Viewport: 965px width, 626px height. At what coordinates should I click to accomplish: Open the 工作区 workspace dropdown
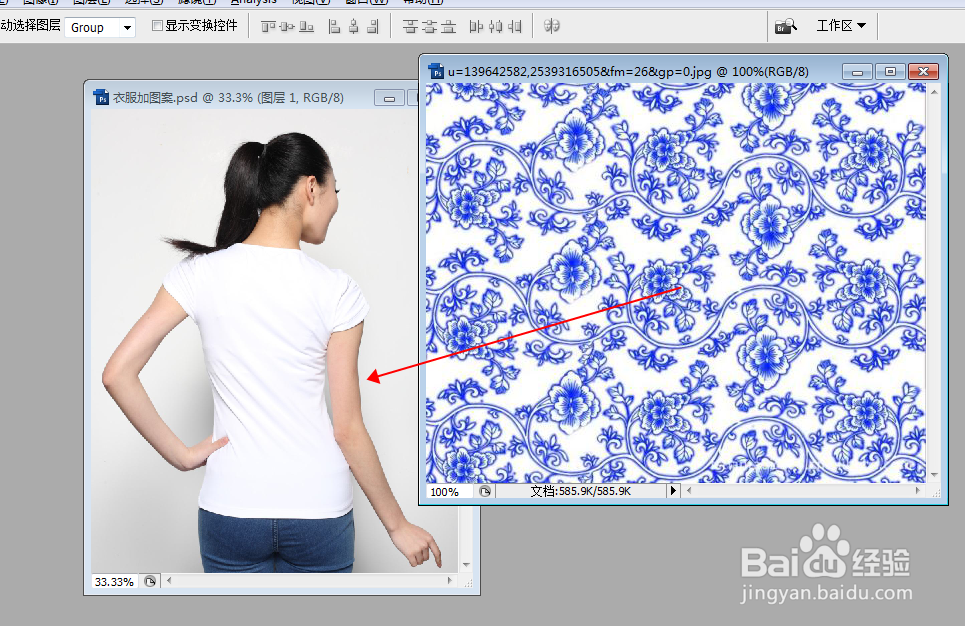tap(841, 26)
